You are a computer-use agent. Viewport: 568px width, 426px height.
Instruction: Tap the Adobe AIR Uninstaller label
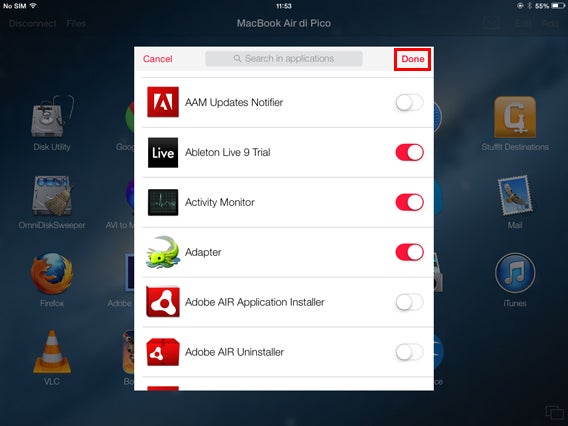coord(234,352)
